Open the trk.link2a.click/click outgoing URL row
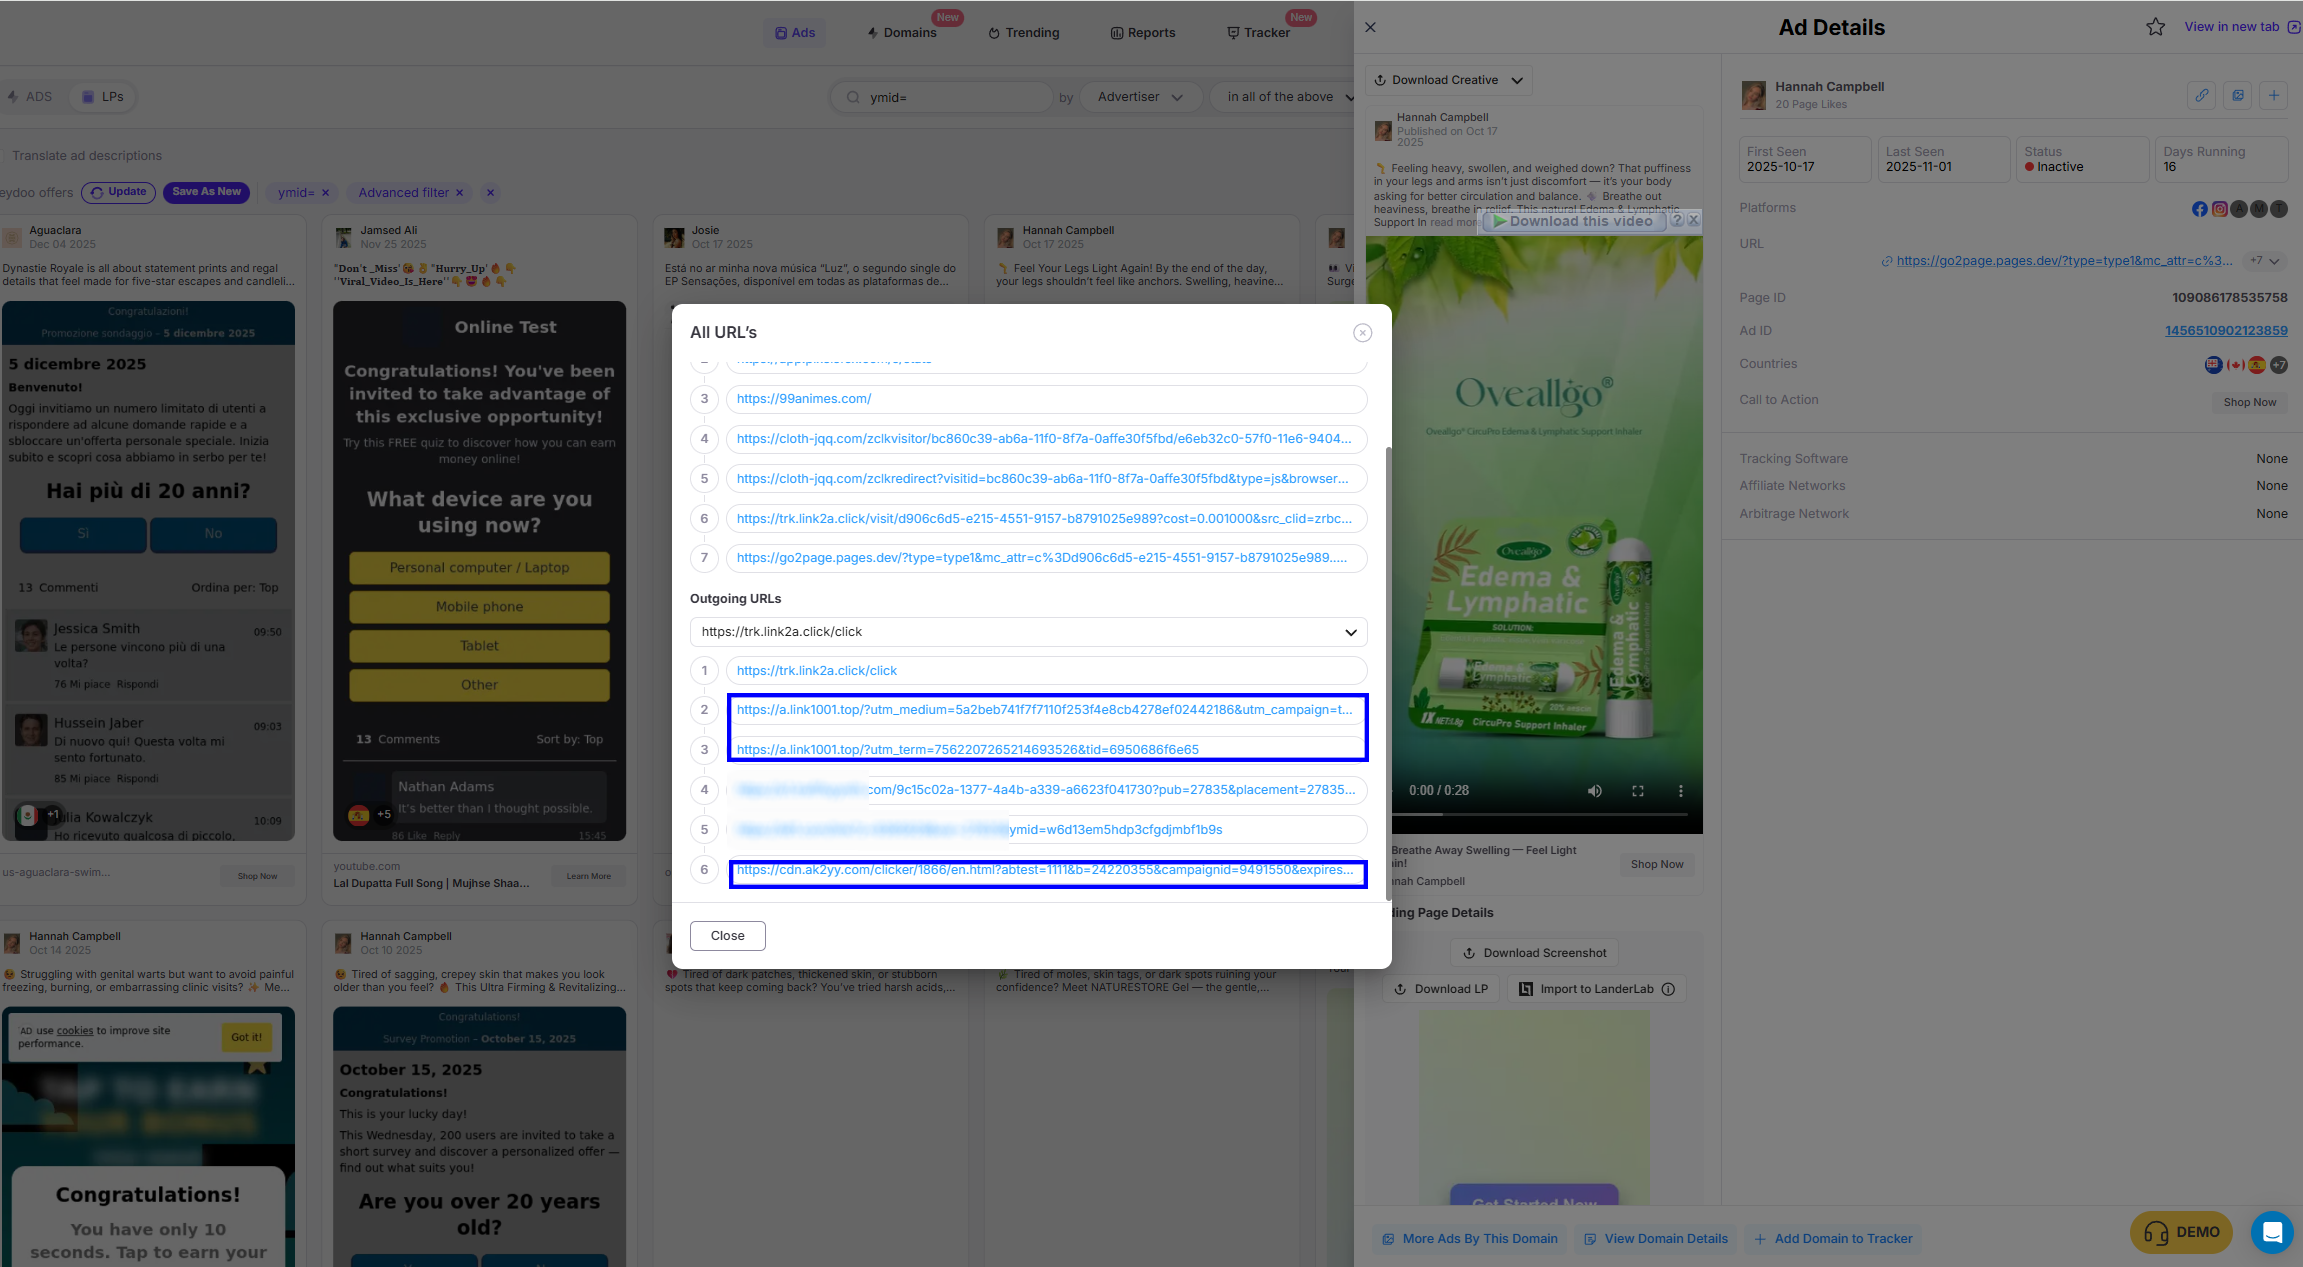The height and width of the screenshot is (1267, 2303). (x=1046, y=671)
